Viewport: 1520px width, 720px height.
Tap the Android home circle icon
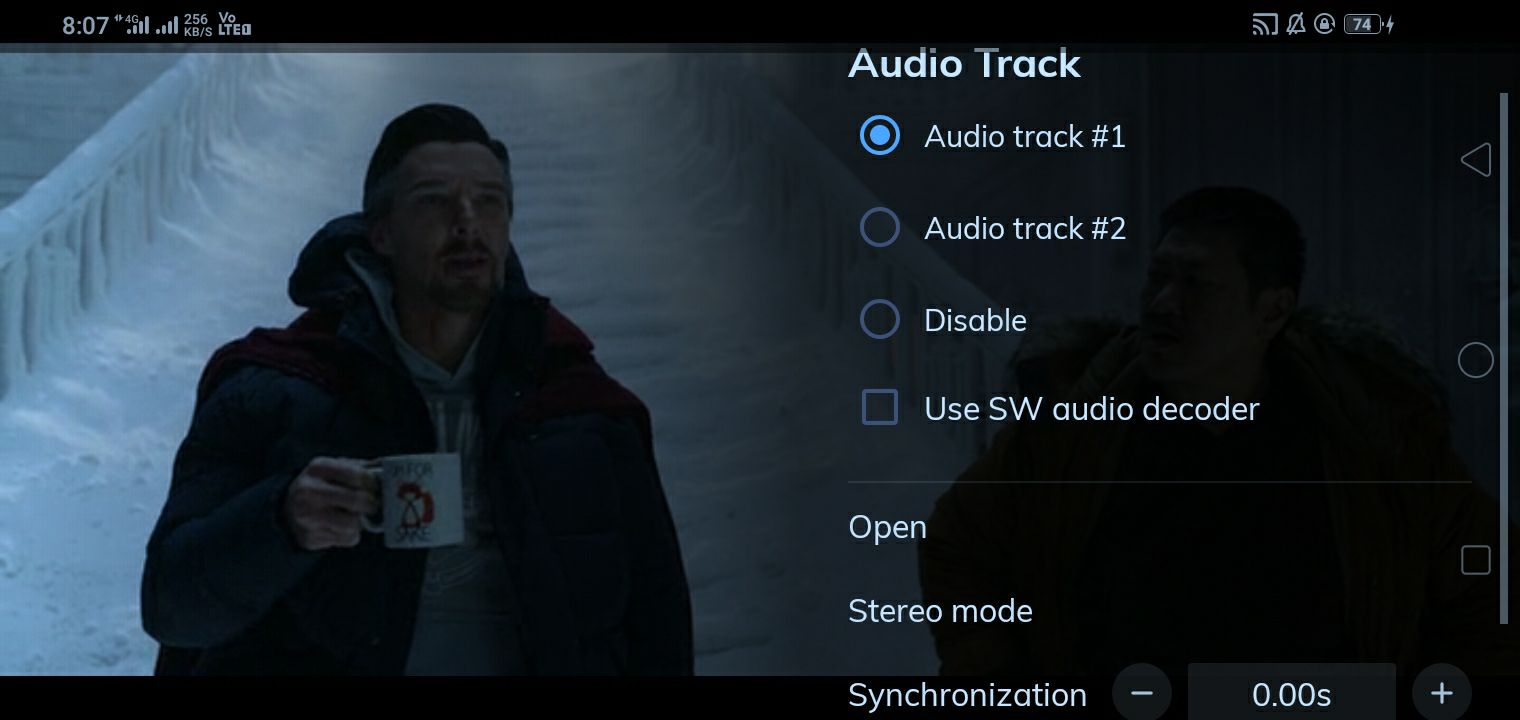pos(1476,360)
